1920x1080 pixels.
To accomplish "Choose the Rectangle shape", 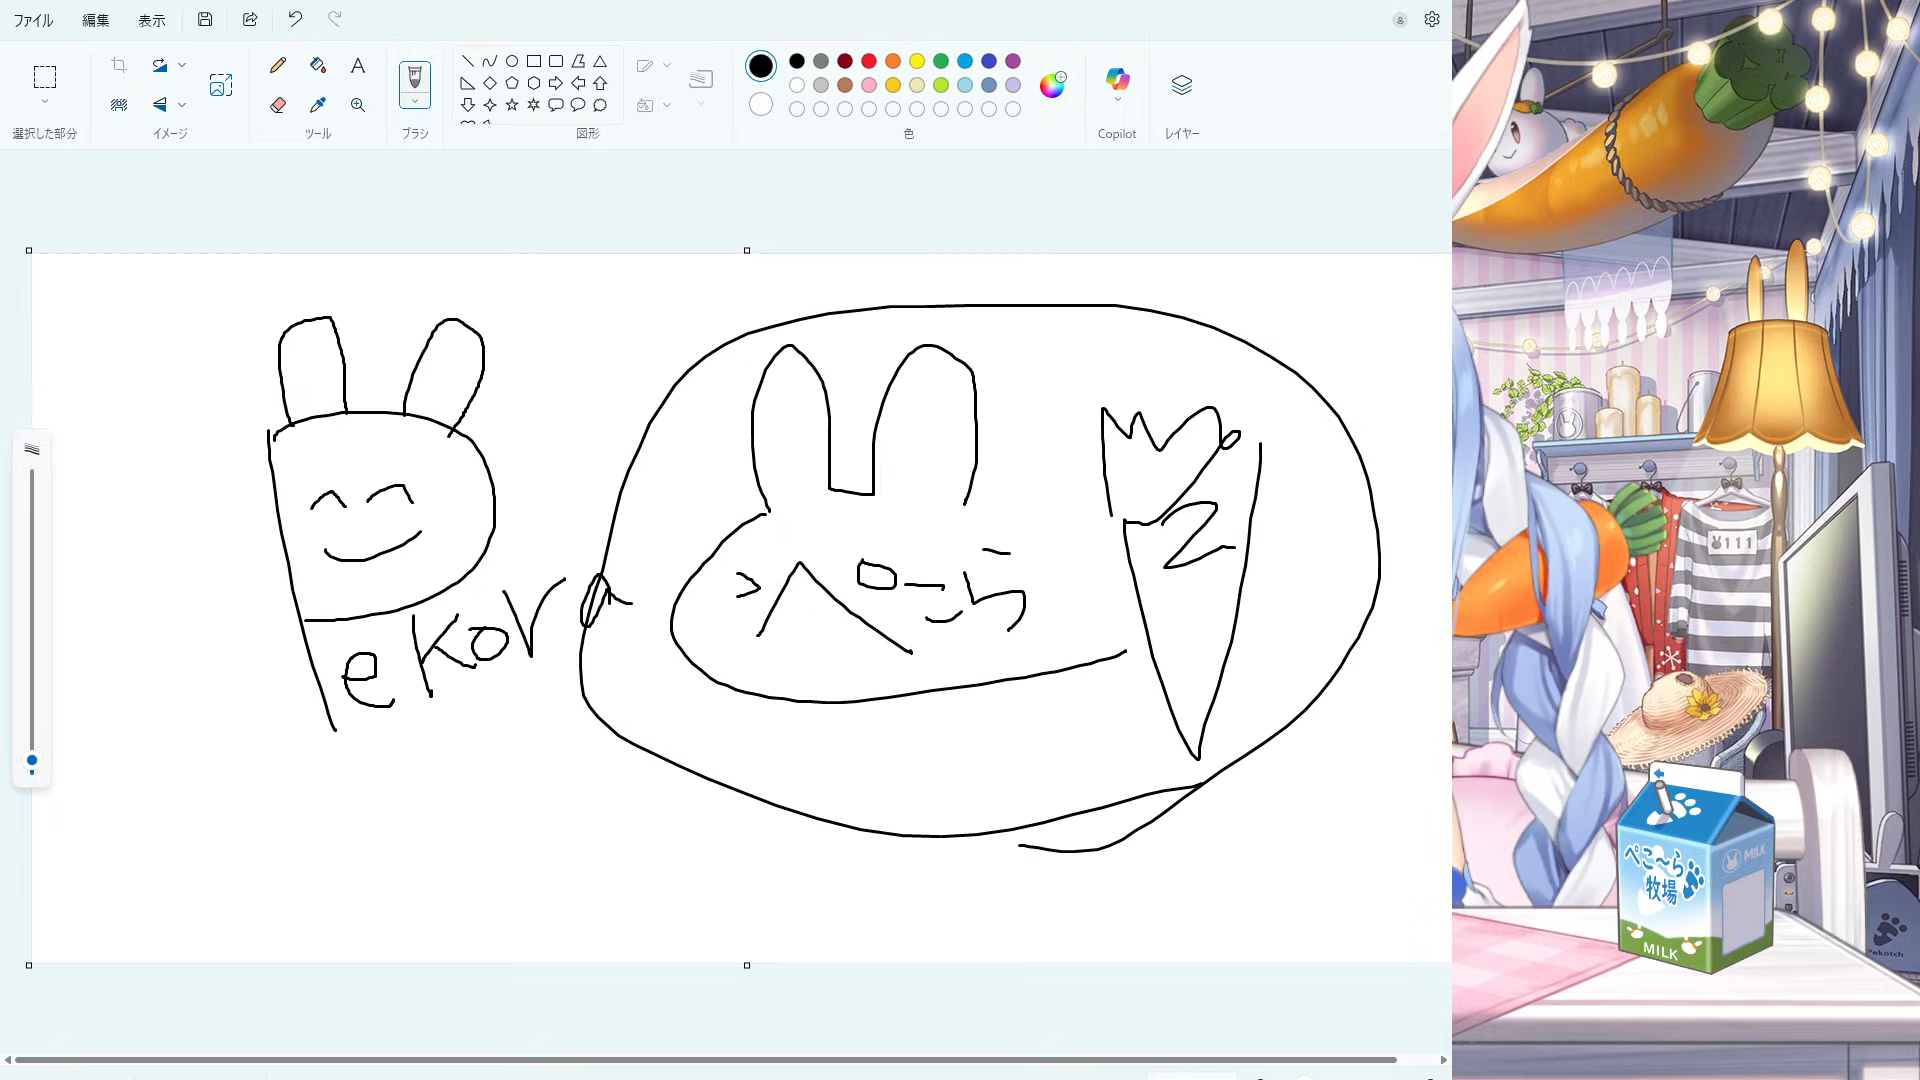I will point(534,61).
